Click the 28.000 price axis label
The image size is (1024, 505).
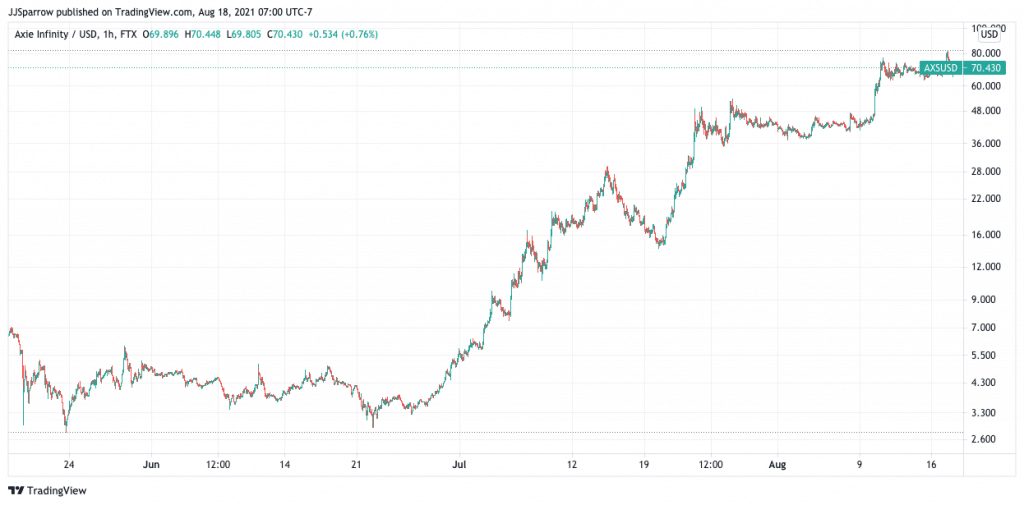pyautogui.click(x=985, y=171)
